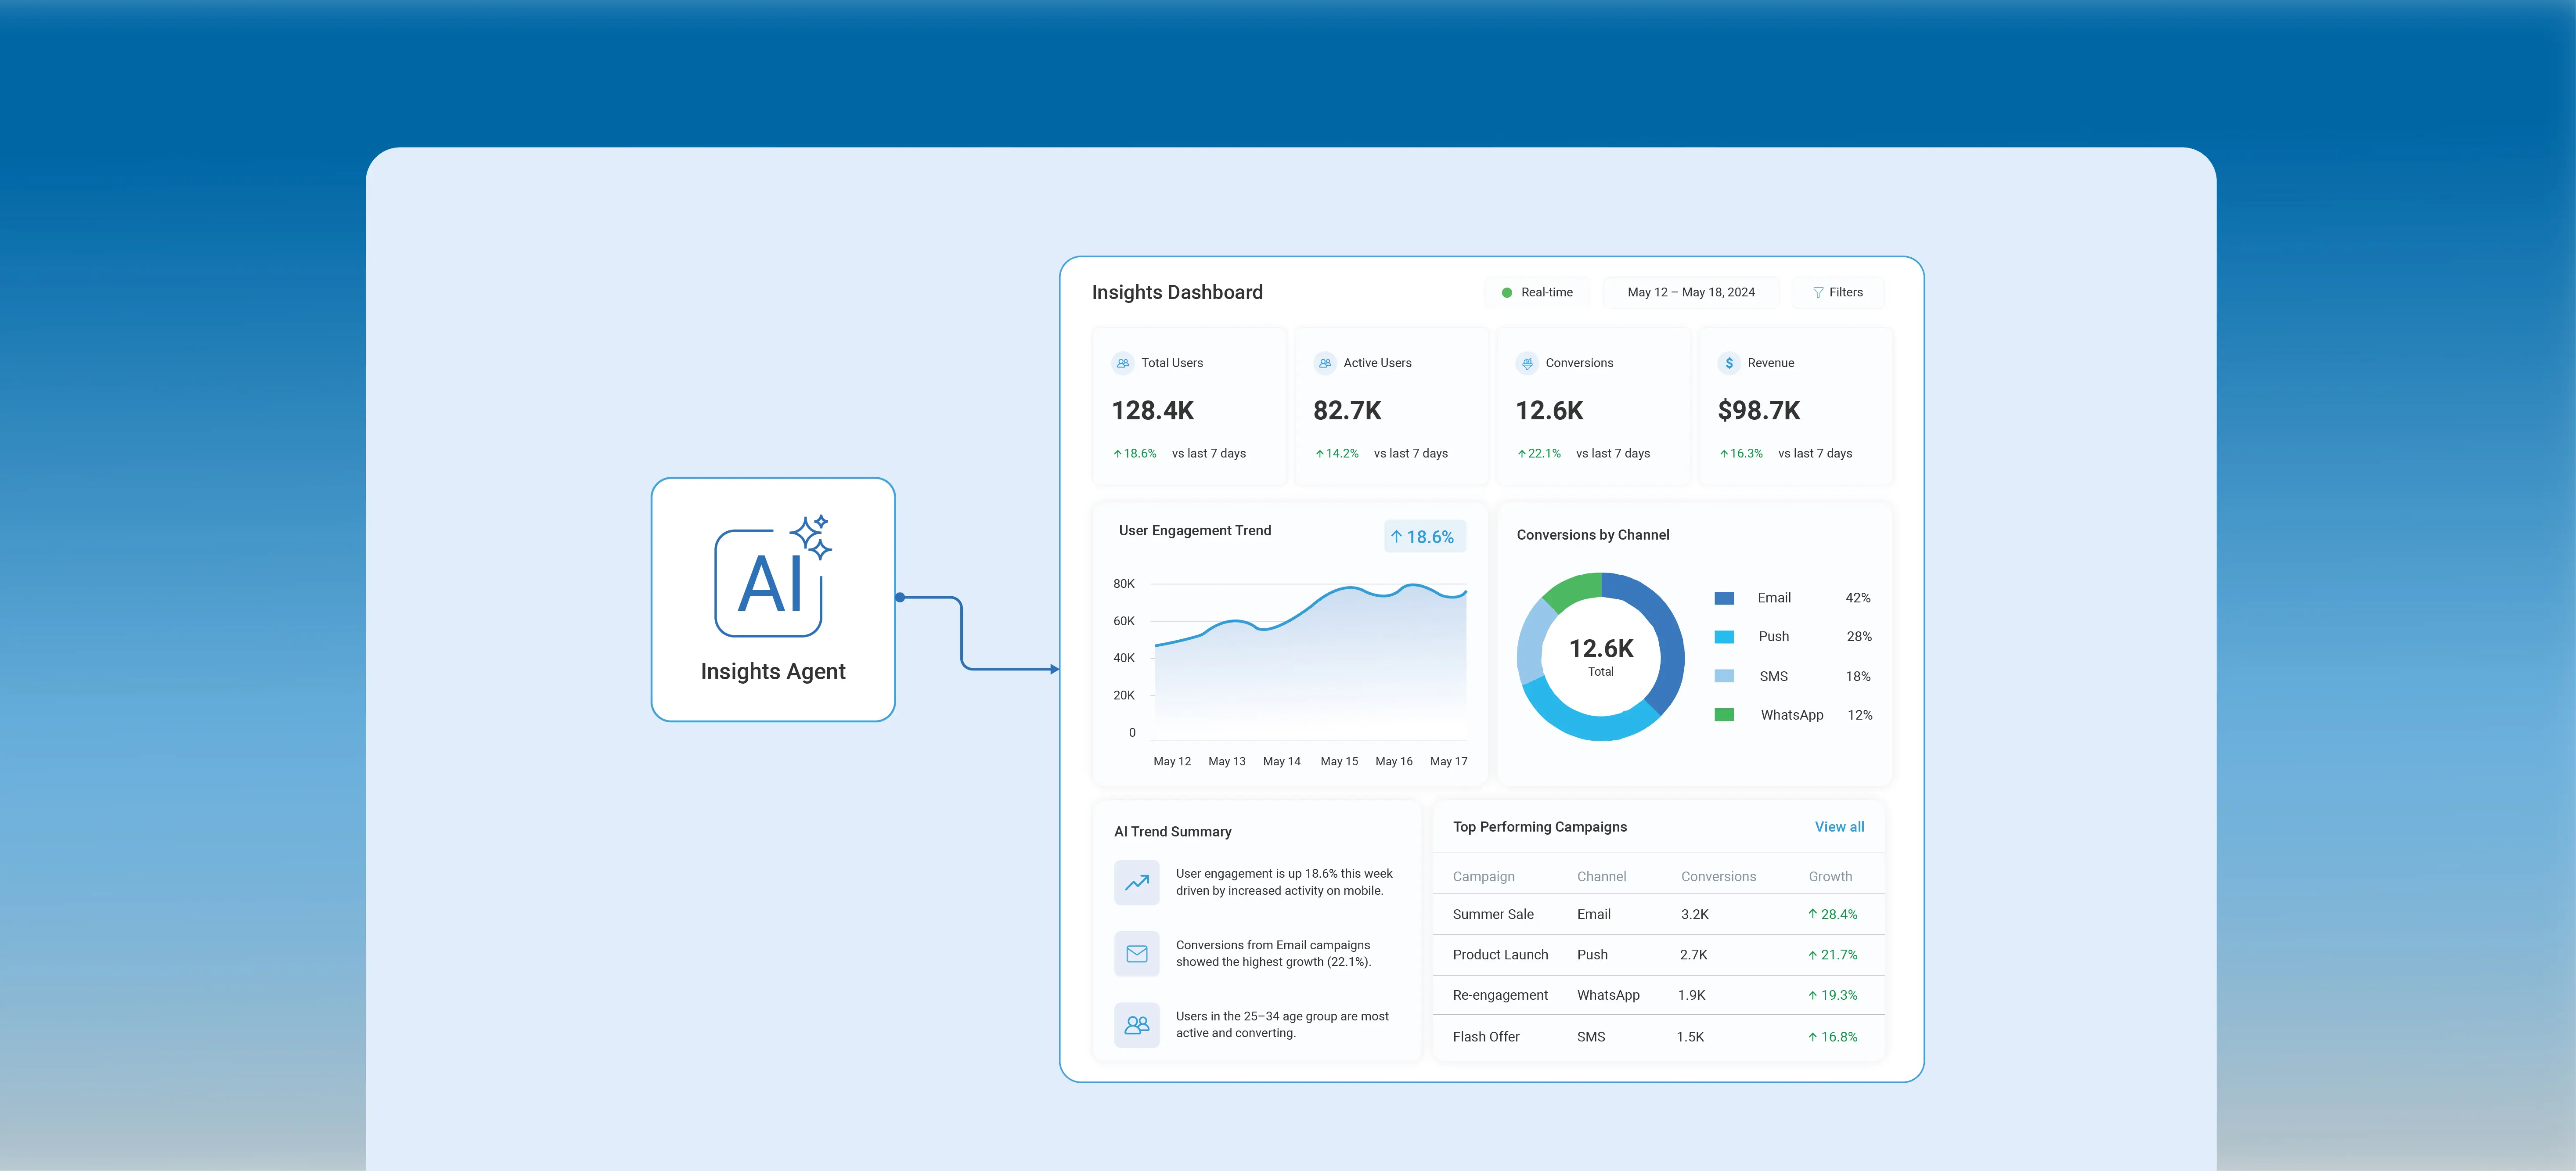Click the Summer Sale growth arrow

1812,914
